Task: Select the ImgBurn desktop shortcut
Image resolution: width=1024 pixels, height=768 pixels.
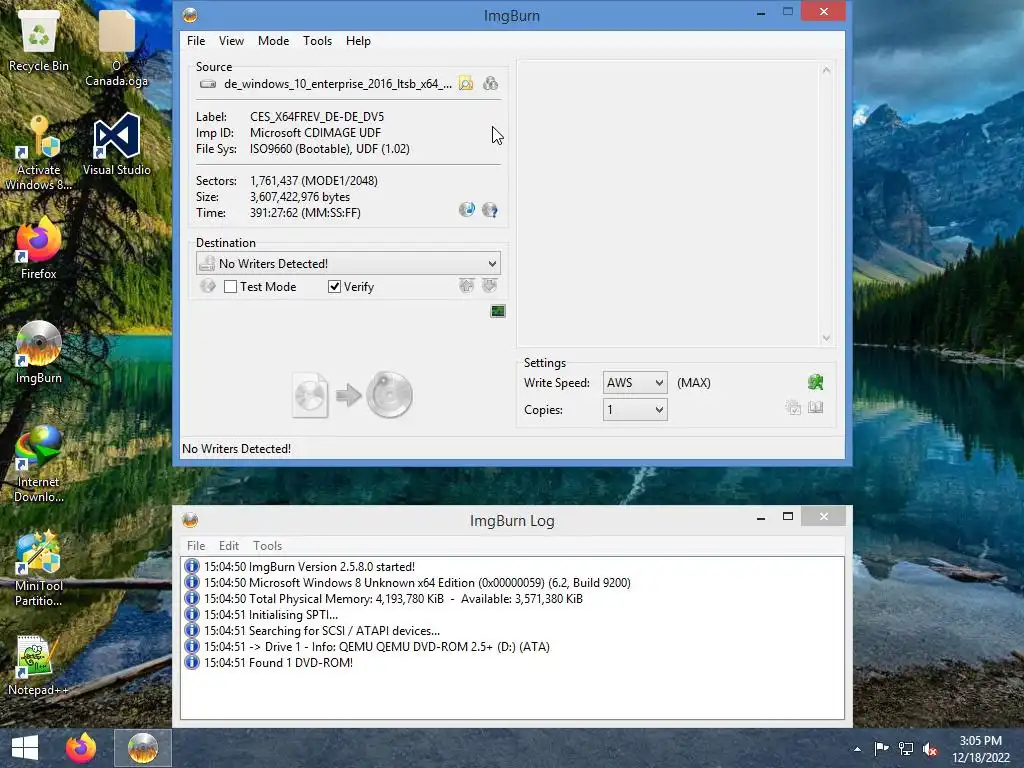Action: tap(39, 353)
